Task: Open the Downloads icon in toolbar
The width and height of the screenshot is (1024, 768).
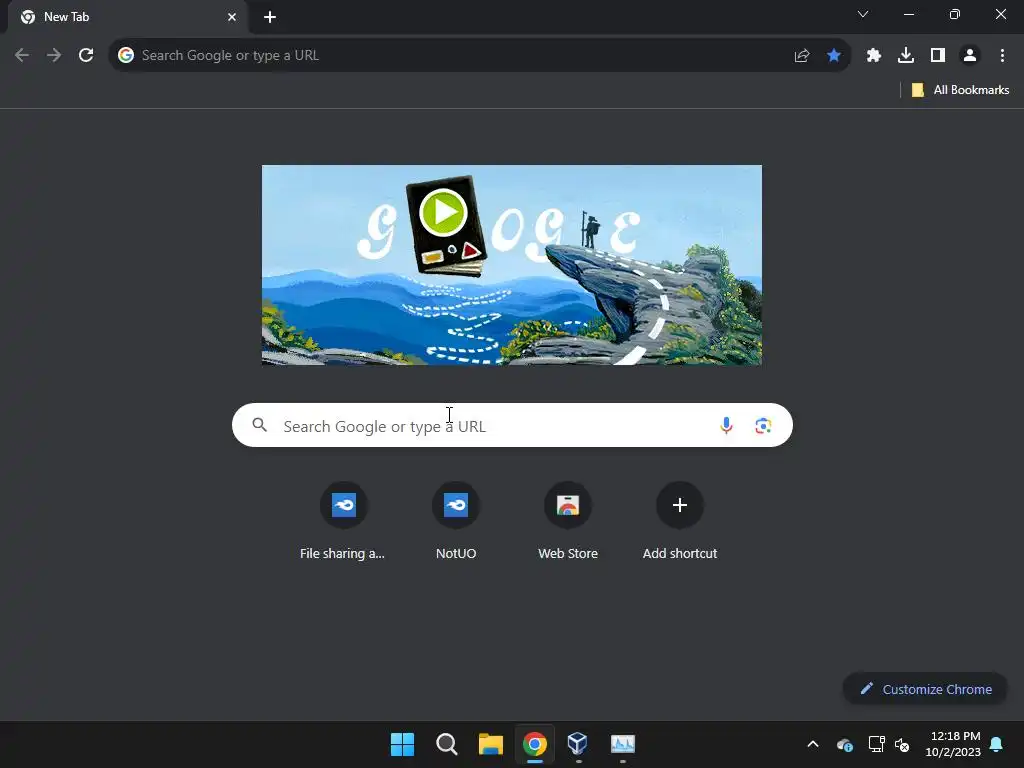Action: coord(906,56)
